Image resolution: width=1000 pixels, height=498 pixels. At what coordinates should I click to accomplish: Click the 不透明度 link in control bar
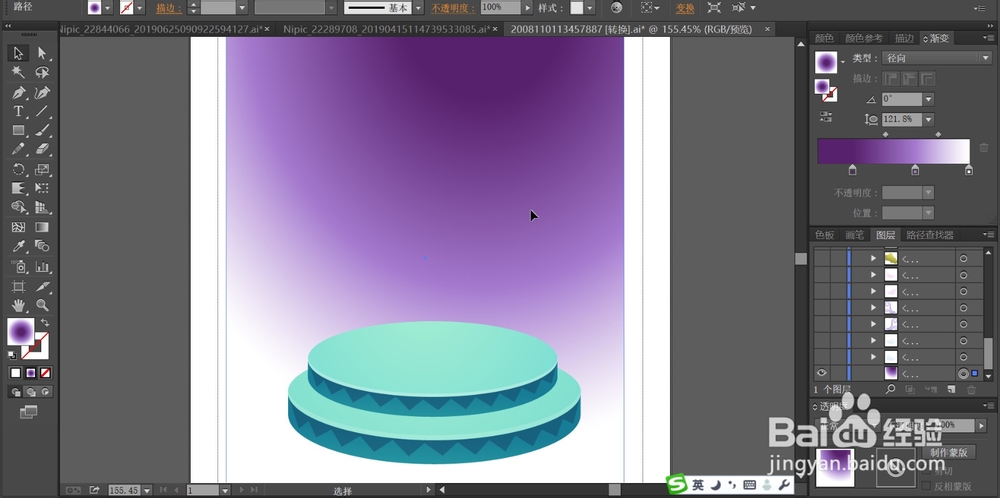453,8
